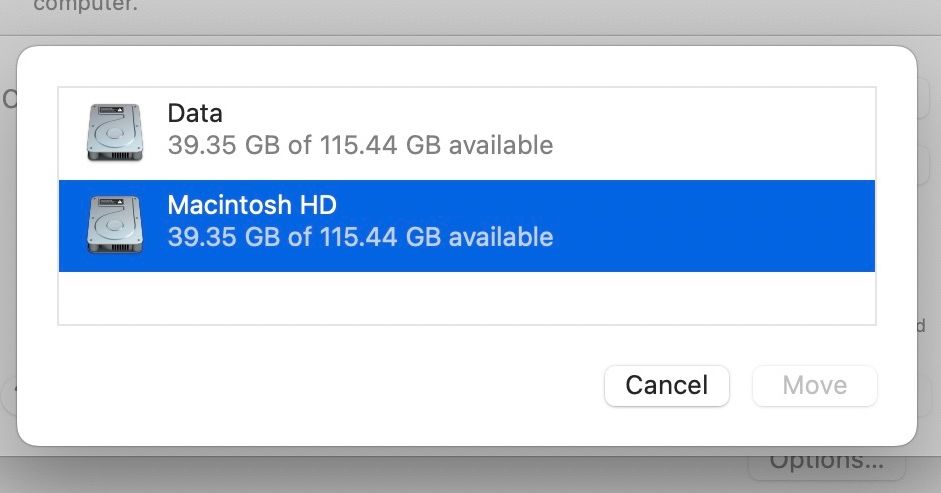
Task: Select the Data volume row
Action: [466, 132]
